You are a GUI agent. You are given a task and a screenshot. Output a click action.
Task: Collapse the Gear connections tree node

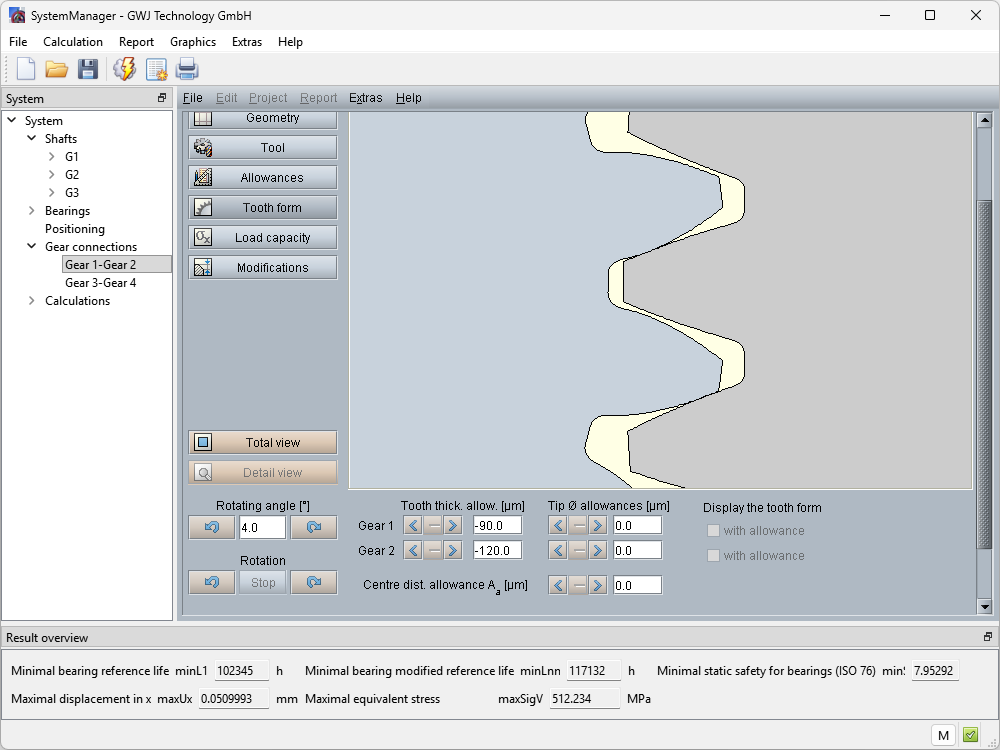click(x=32, y=247)
